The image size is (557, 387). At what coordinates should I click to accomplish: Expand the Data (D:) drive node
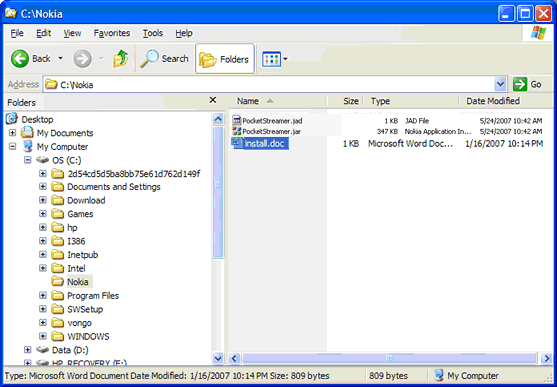pyautogui.click(x=28, y=350)
